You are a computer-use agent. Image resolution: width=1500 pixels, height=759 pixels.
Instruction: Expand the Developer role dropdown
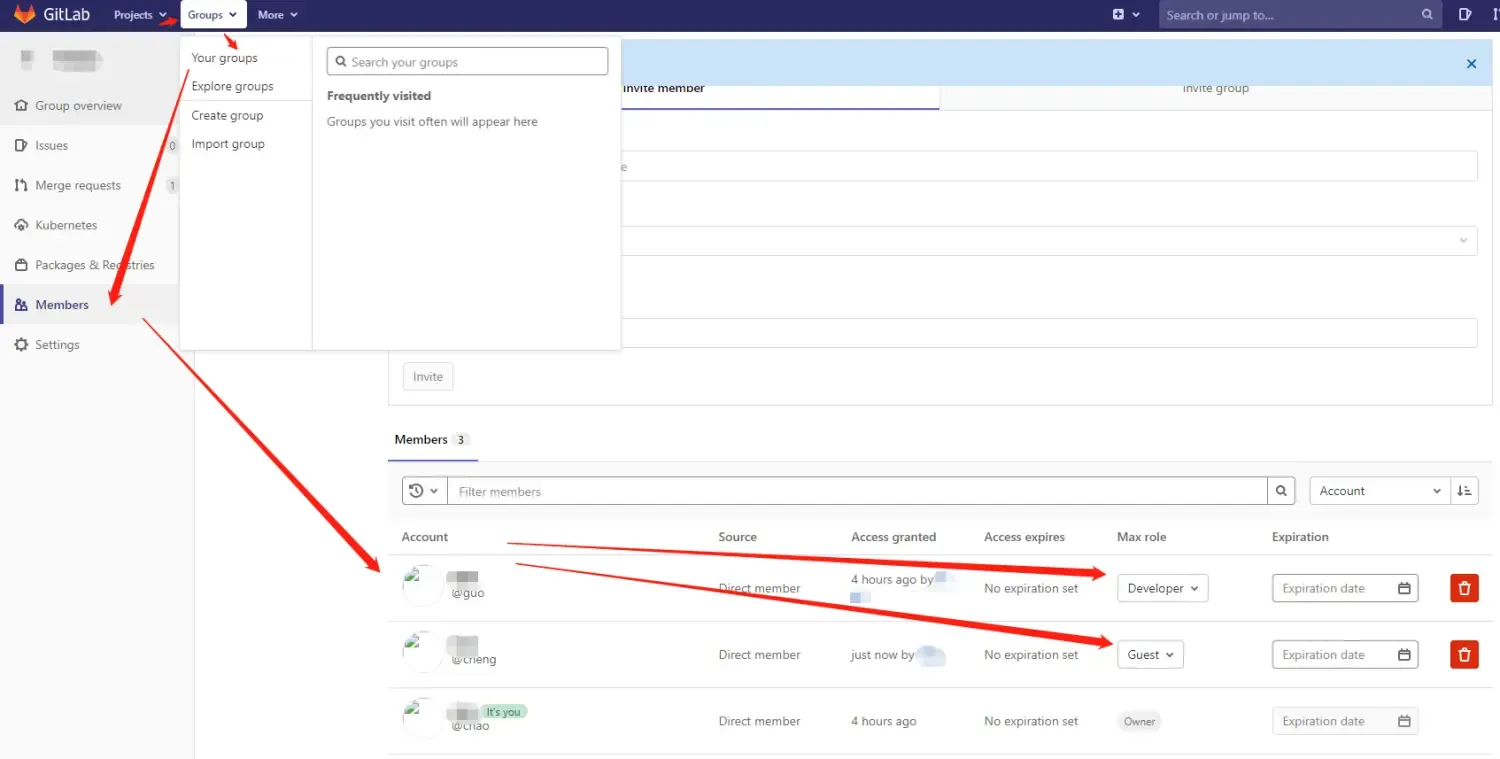pos(1162,588)
